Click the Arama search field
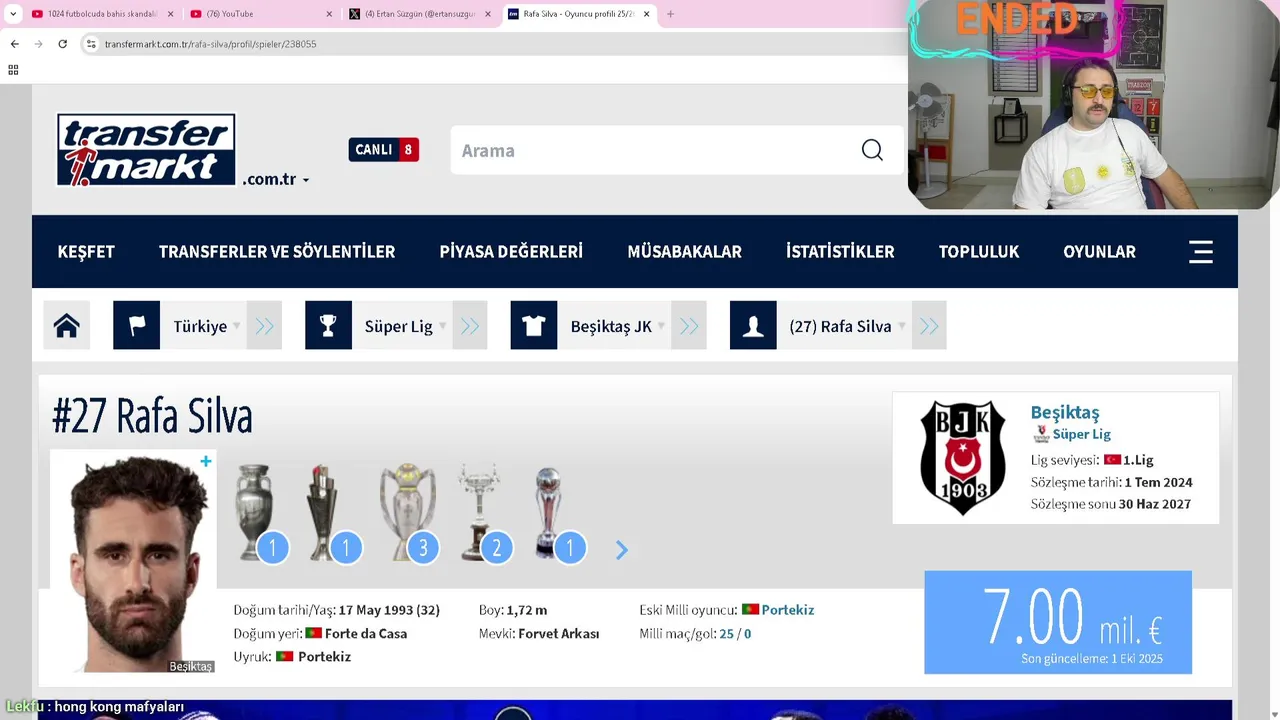Screen dimensions: 1280x720 650,150
